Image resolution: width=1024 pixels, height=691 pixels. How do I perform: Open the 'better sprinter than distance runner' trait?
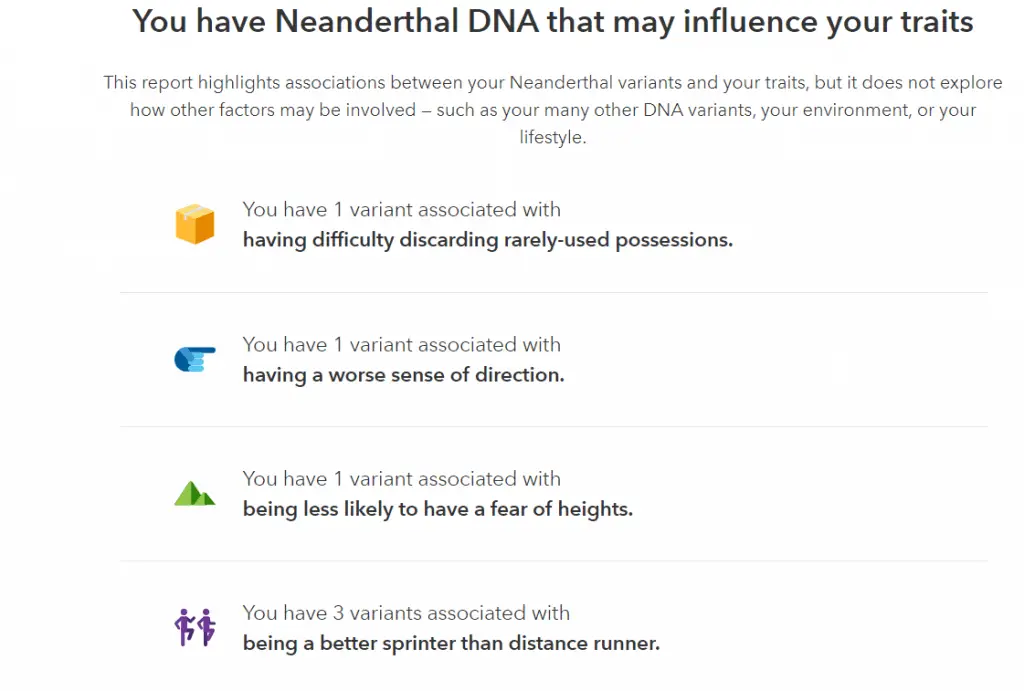451,643
